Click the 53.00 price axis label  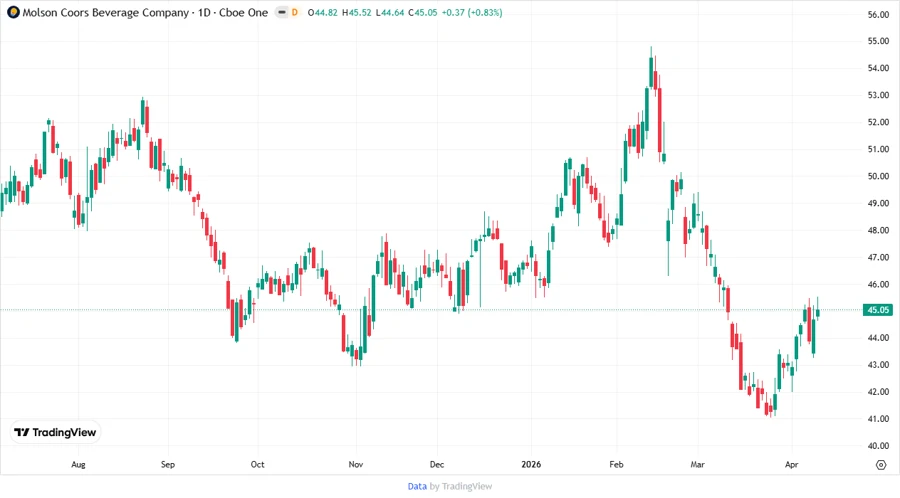pyautogui.click(x=878, y=95)
